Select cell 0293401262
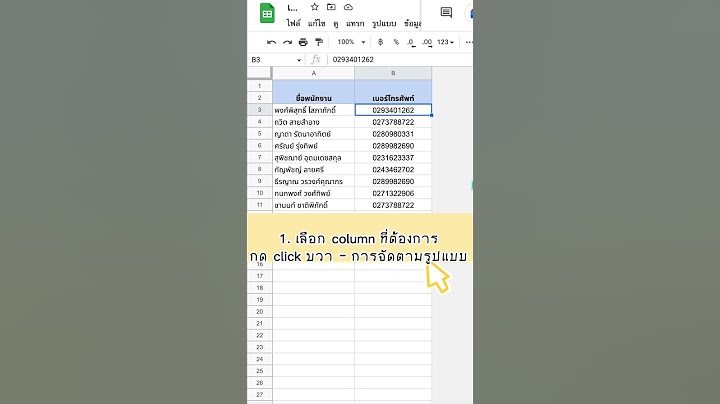 coord(393,110)
